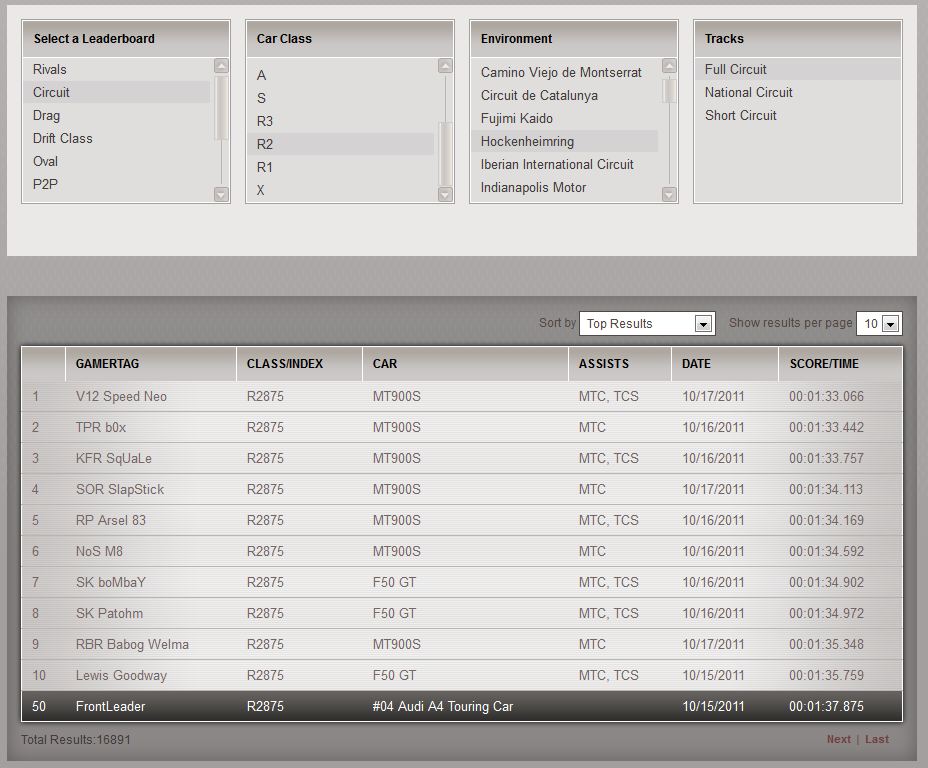928x768 pixels.
Task: Choose Drift Class leaderboard
Action: pos(62,138)
